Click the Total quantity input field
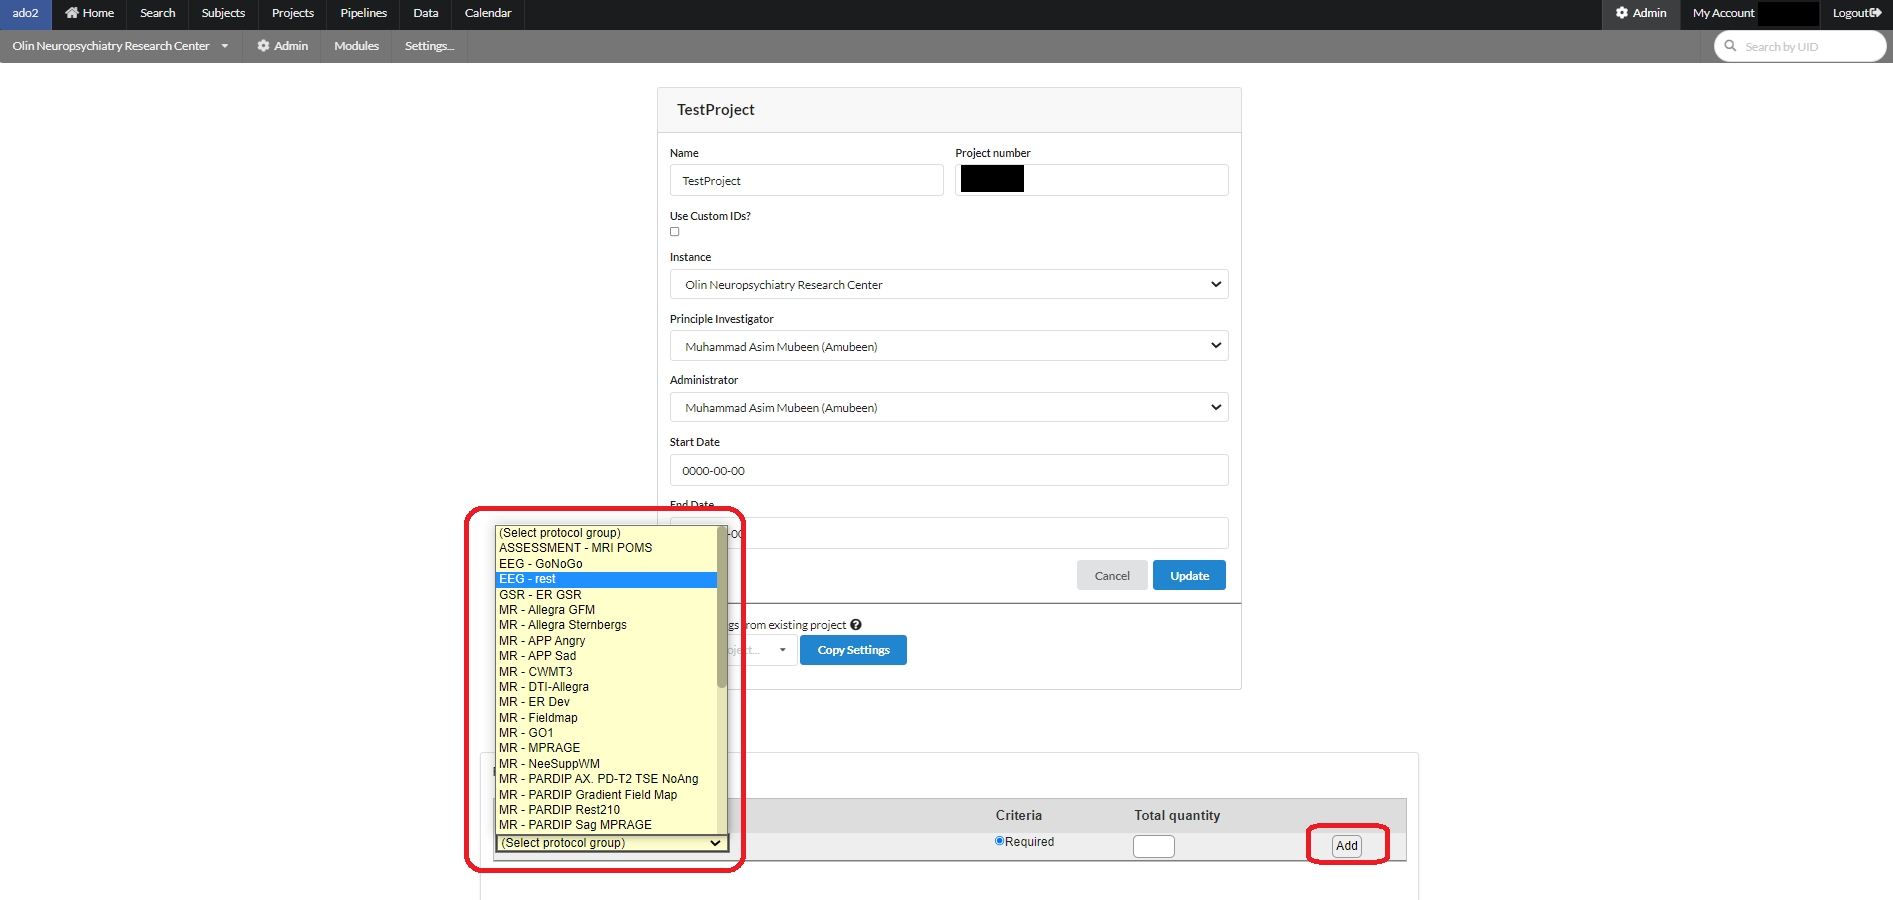1893x900 pixels. 1153,847
